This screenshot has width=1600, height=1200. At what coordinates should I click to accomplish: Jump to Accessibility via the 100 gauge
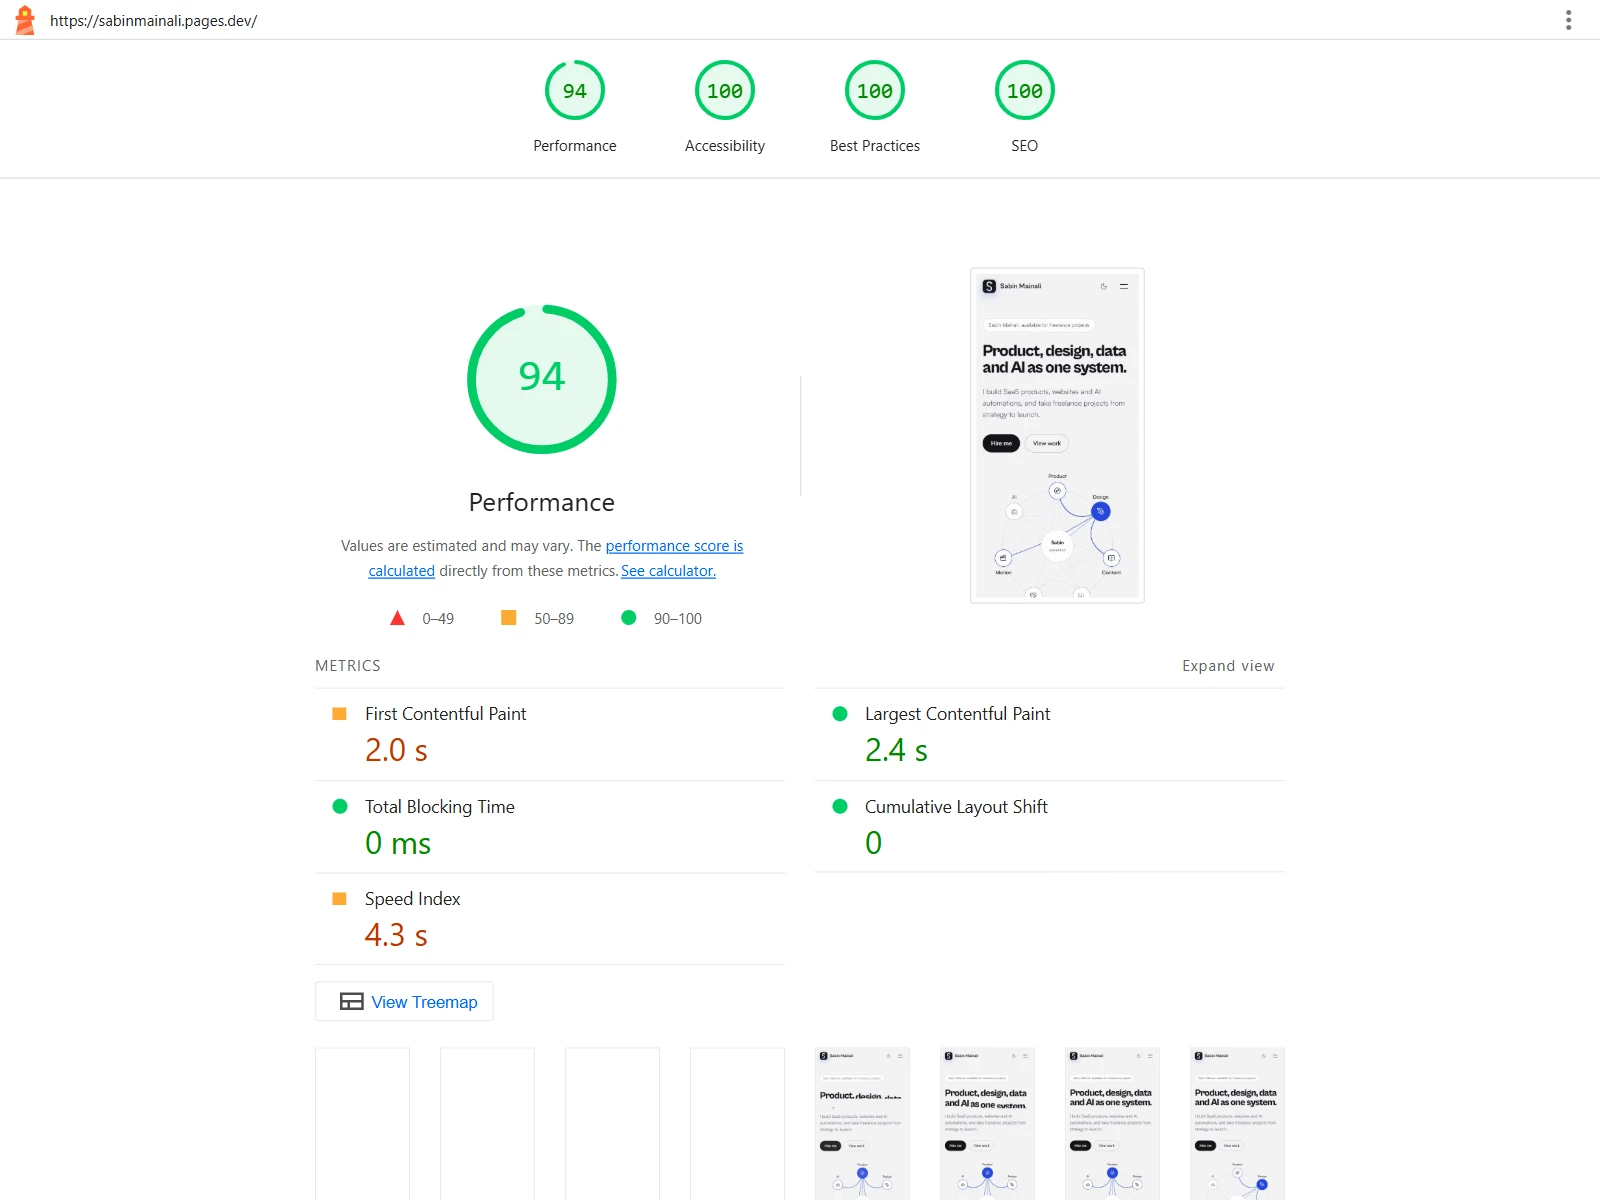tap(725, 107)
